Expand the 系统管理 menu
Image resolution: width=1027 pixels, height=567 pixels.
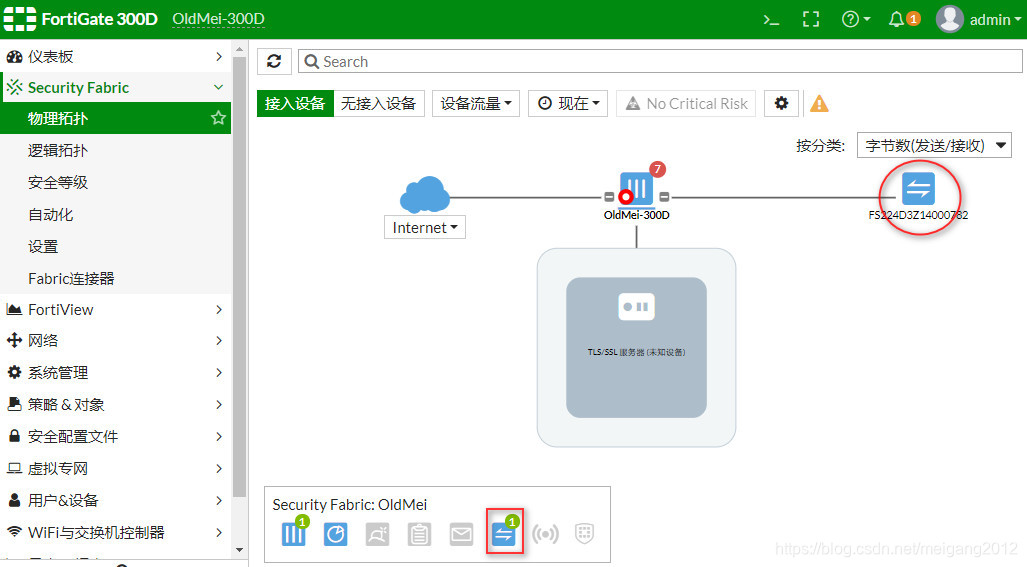click(115, 373)
